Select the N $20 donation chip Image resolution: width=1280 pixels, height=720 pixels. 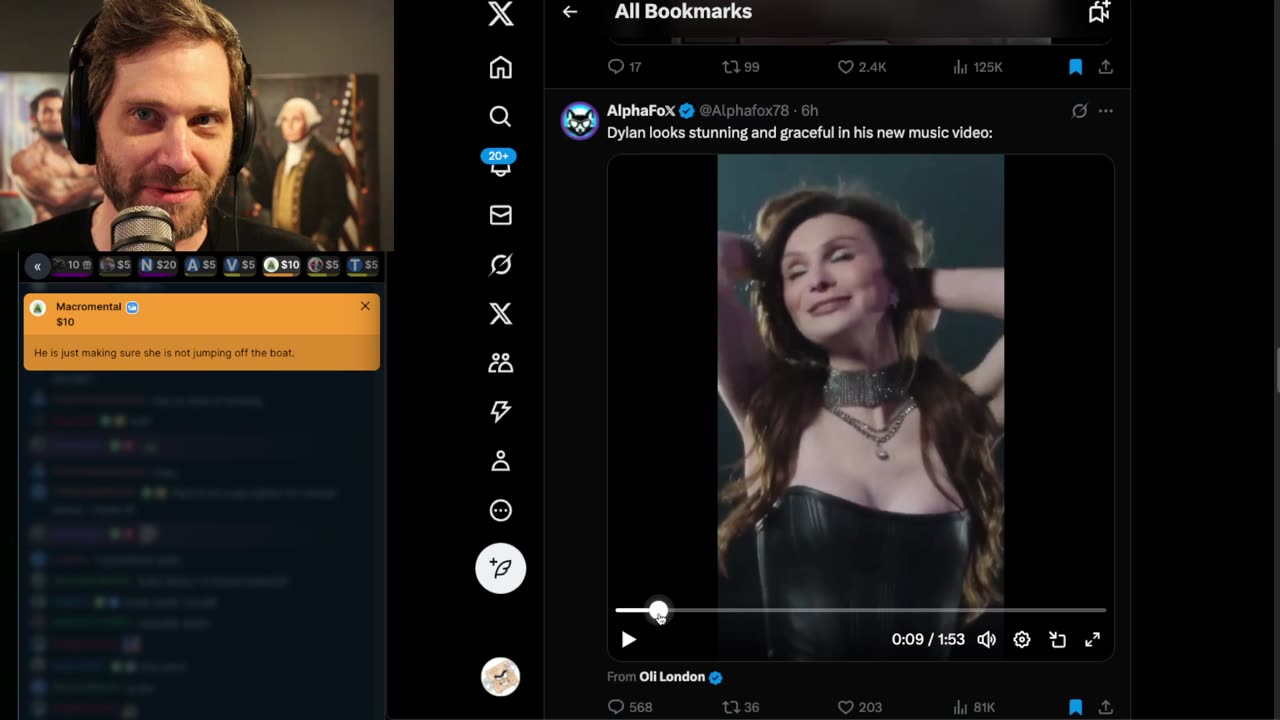[158, 265]
